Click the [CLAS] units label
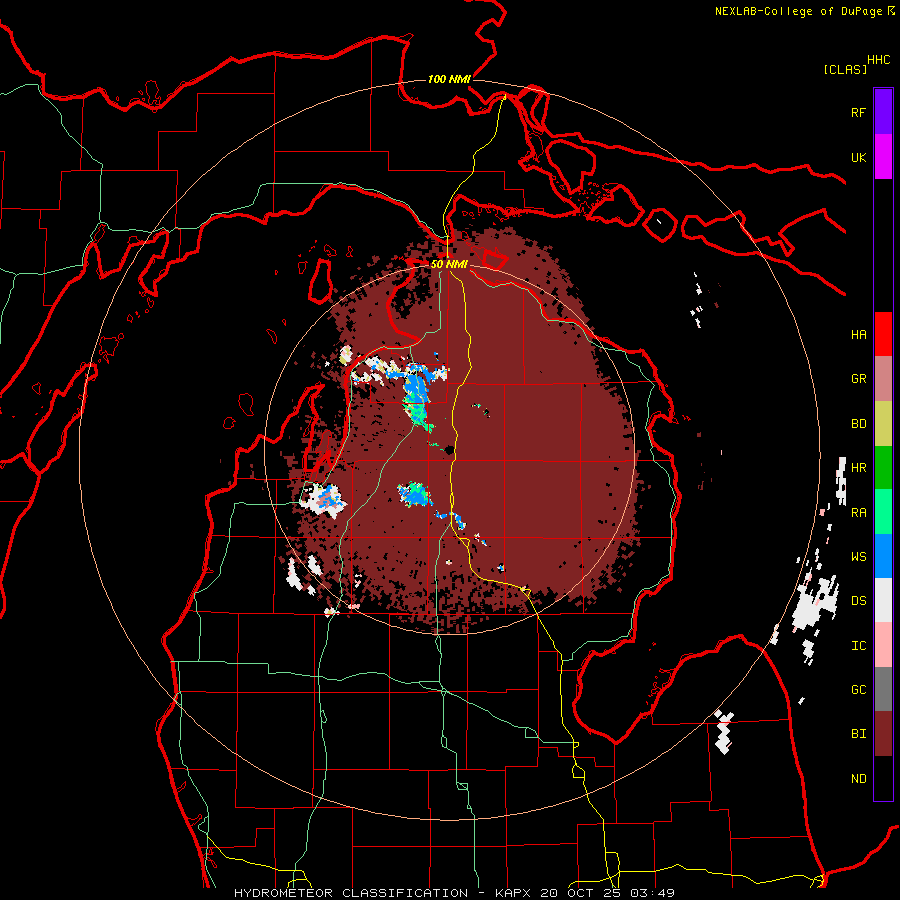 click(x=845, y=69)
